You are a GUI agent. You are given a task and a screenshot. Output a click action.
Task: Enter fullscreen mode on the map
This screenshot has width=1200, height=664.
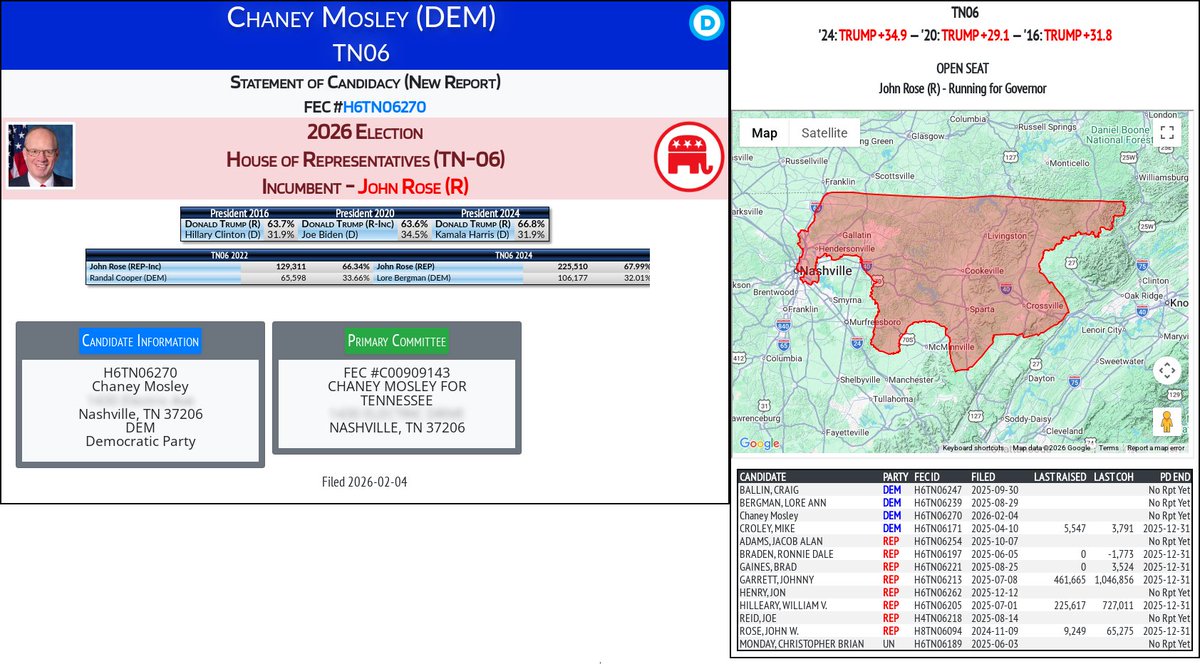tap(1166, 131)
